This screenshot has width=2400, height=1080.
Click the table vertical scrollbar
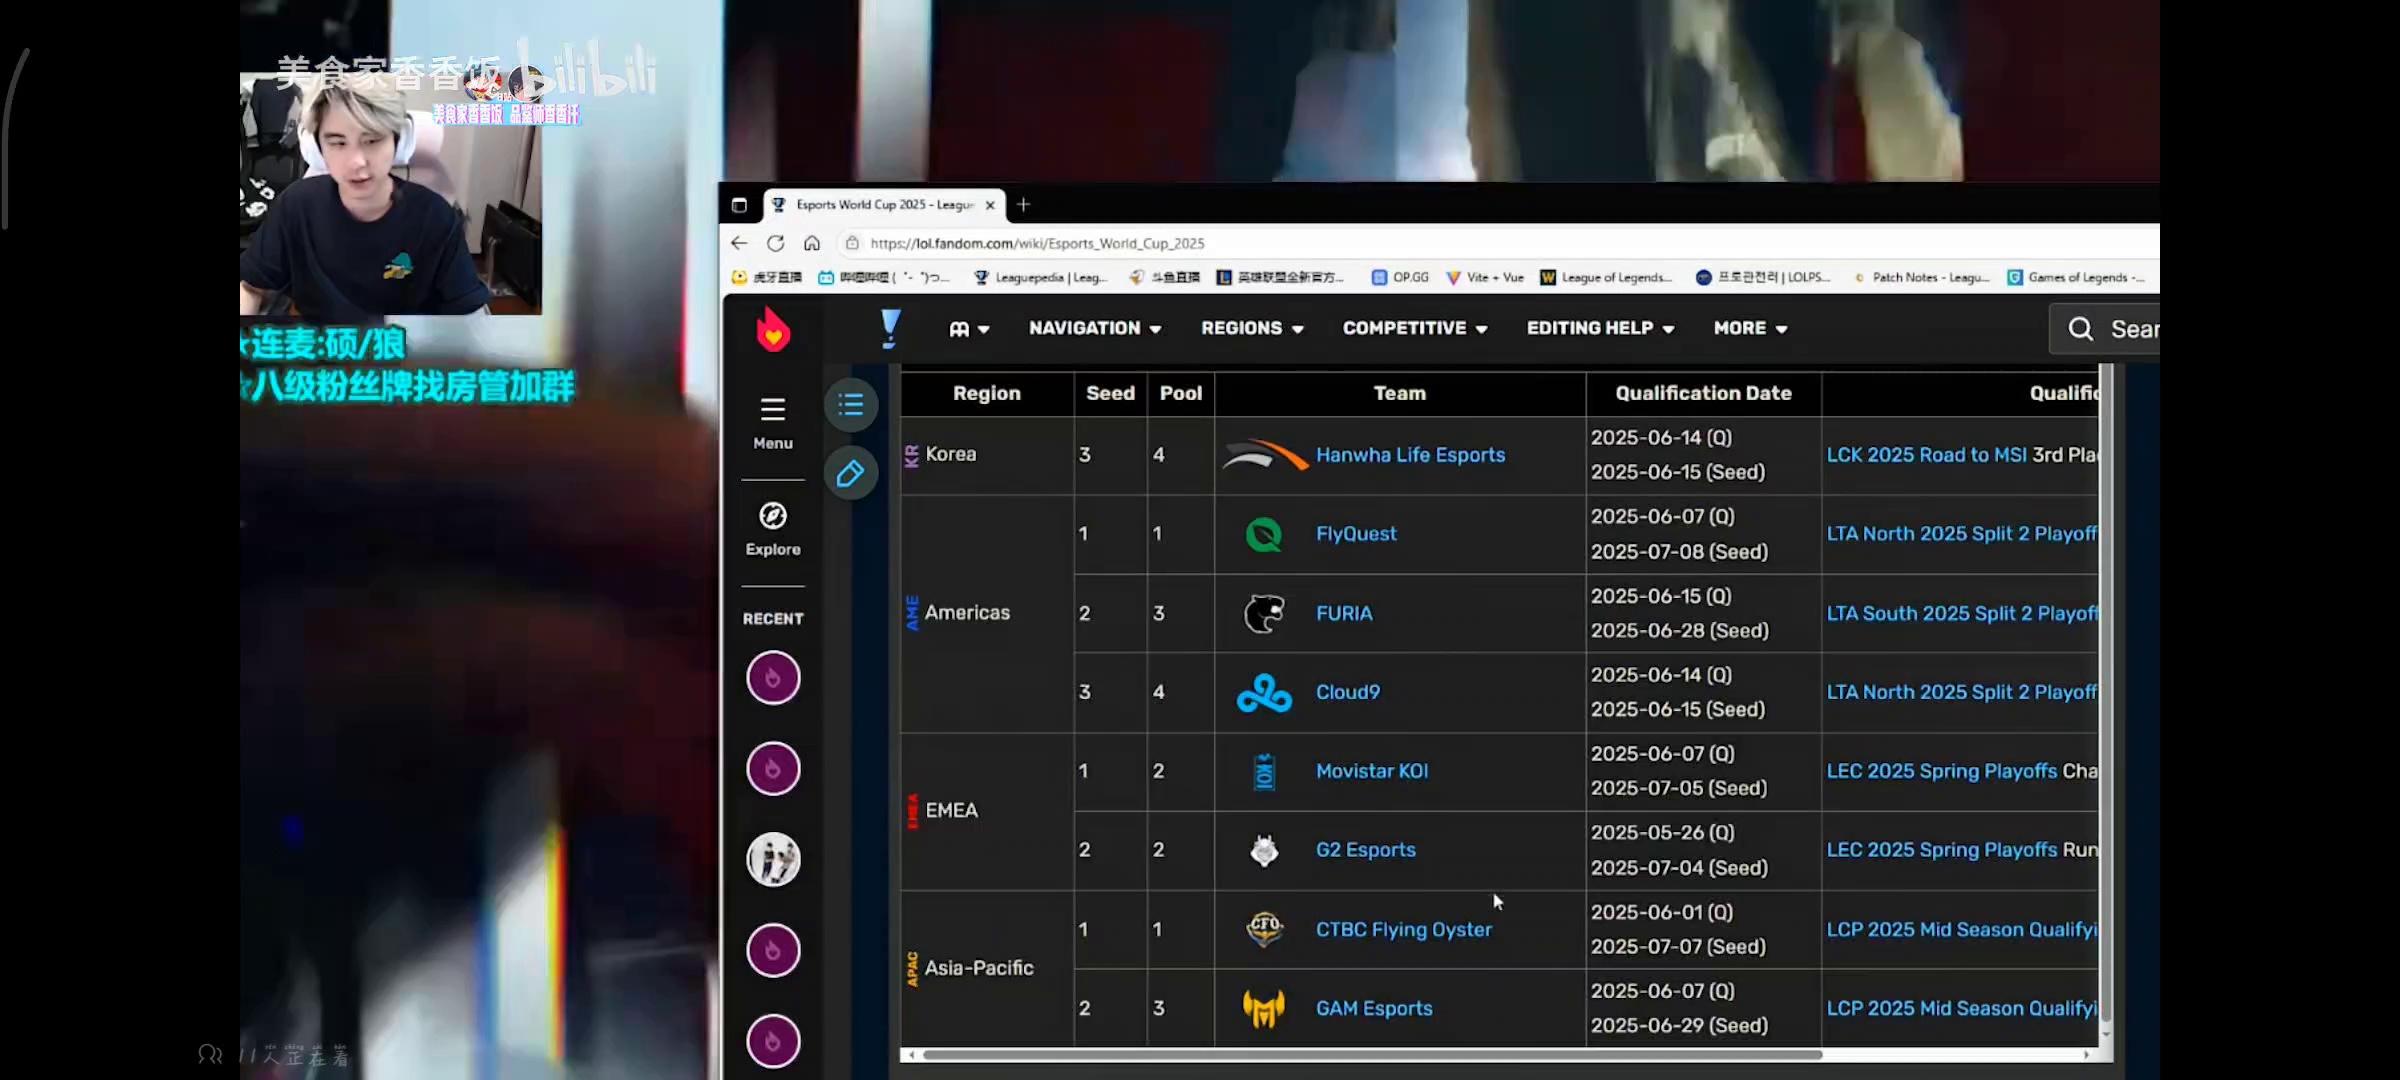[x=2106, y=690]
